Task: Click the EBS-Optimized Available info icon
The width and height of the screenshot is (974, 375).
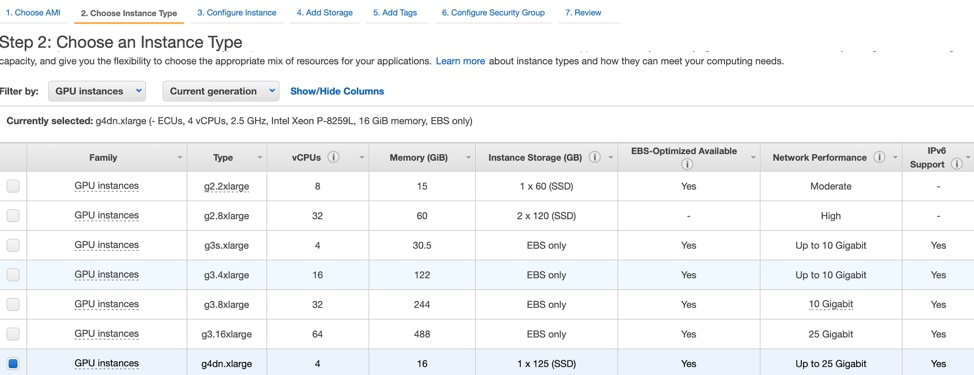Action: click(686, 165)
